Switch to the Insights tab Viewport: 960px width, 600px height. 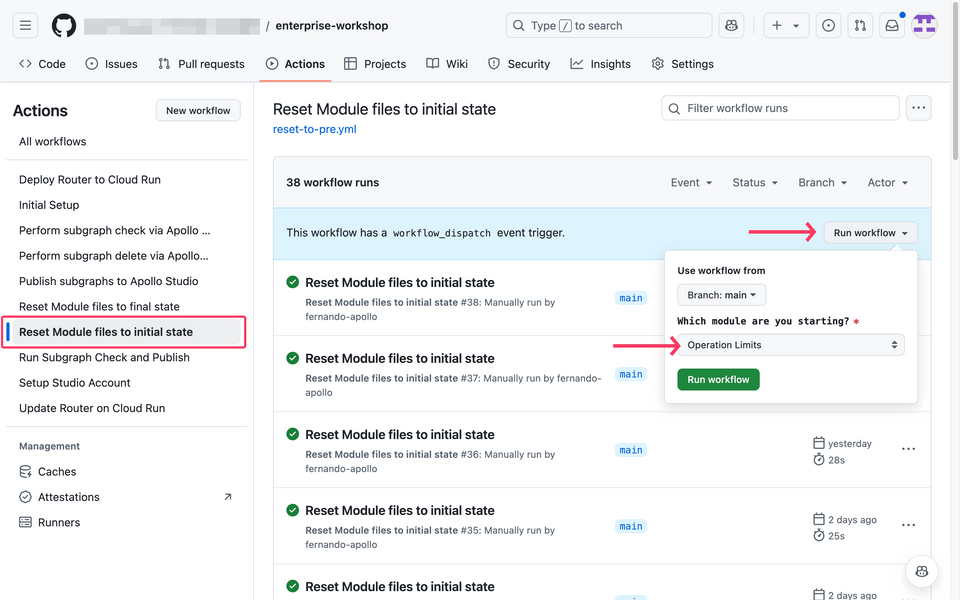coord(601,64)
